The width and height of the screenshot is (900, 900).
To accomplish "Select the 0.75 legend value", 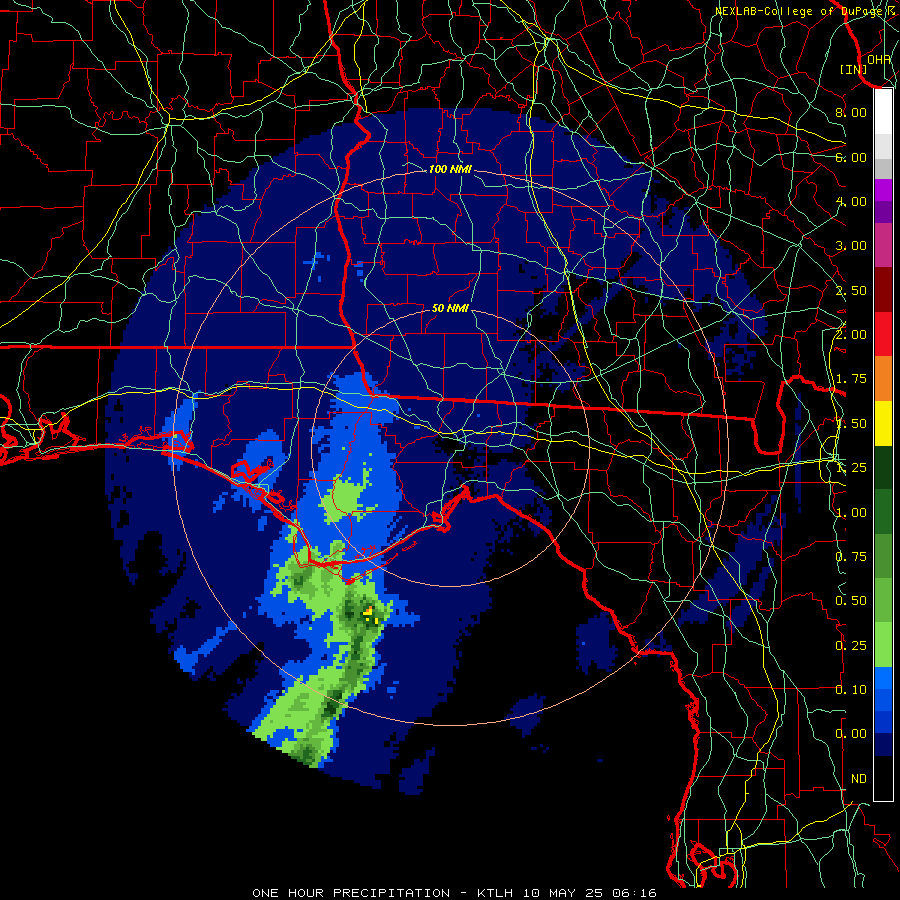I will coord(850,557).
